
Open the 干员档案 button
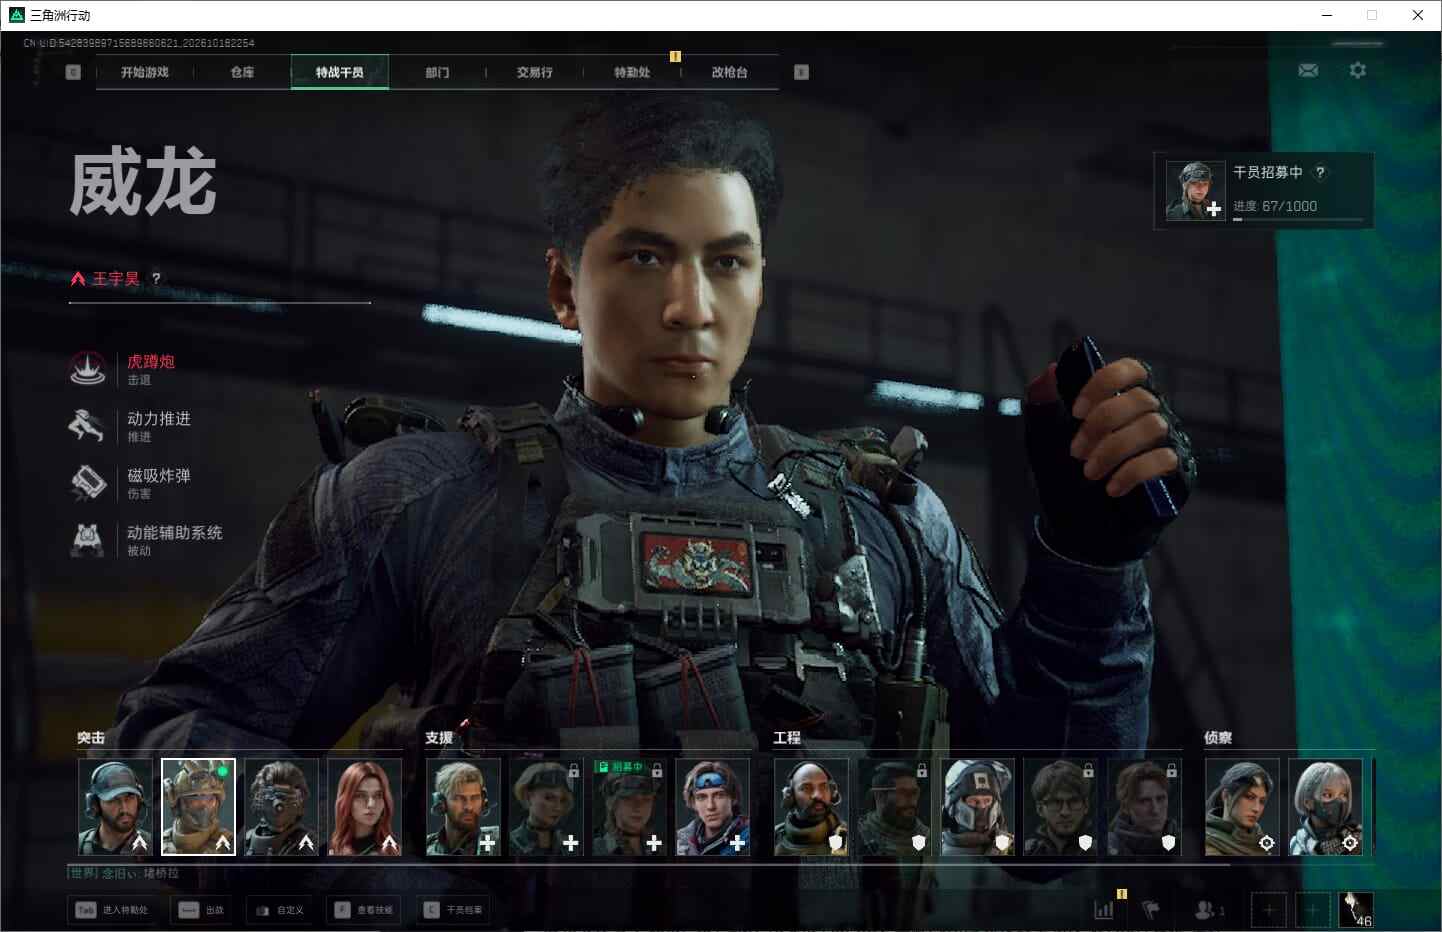click(x=454, y=910)
